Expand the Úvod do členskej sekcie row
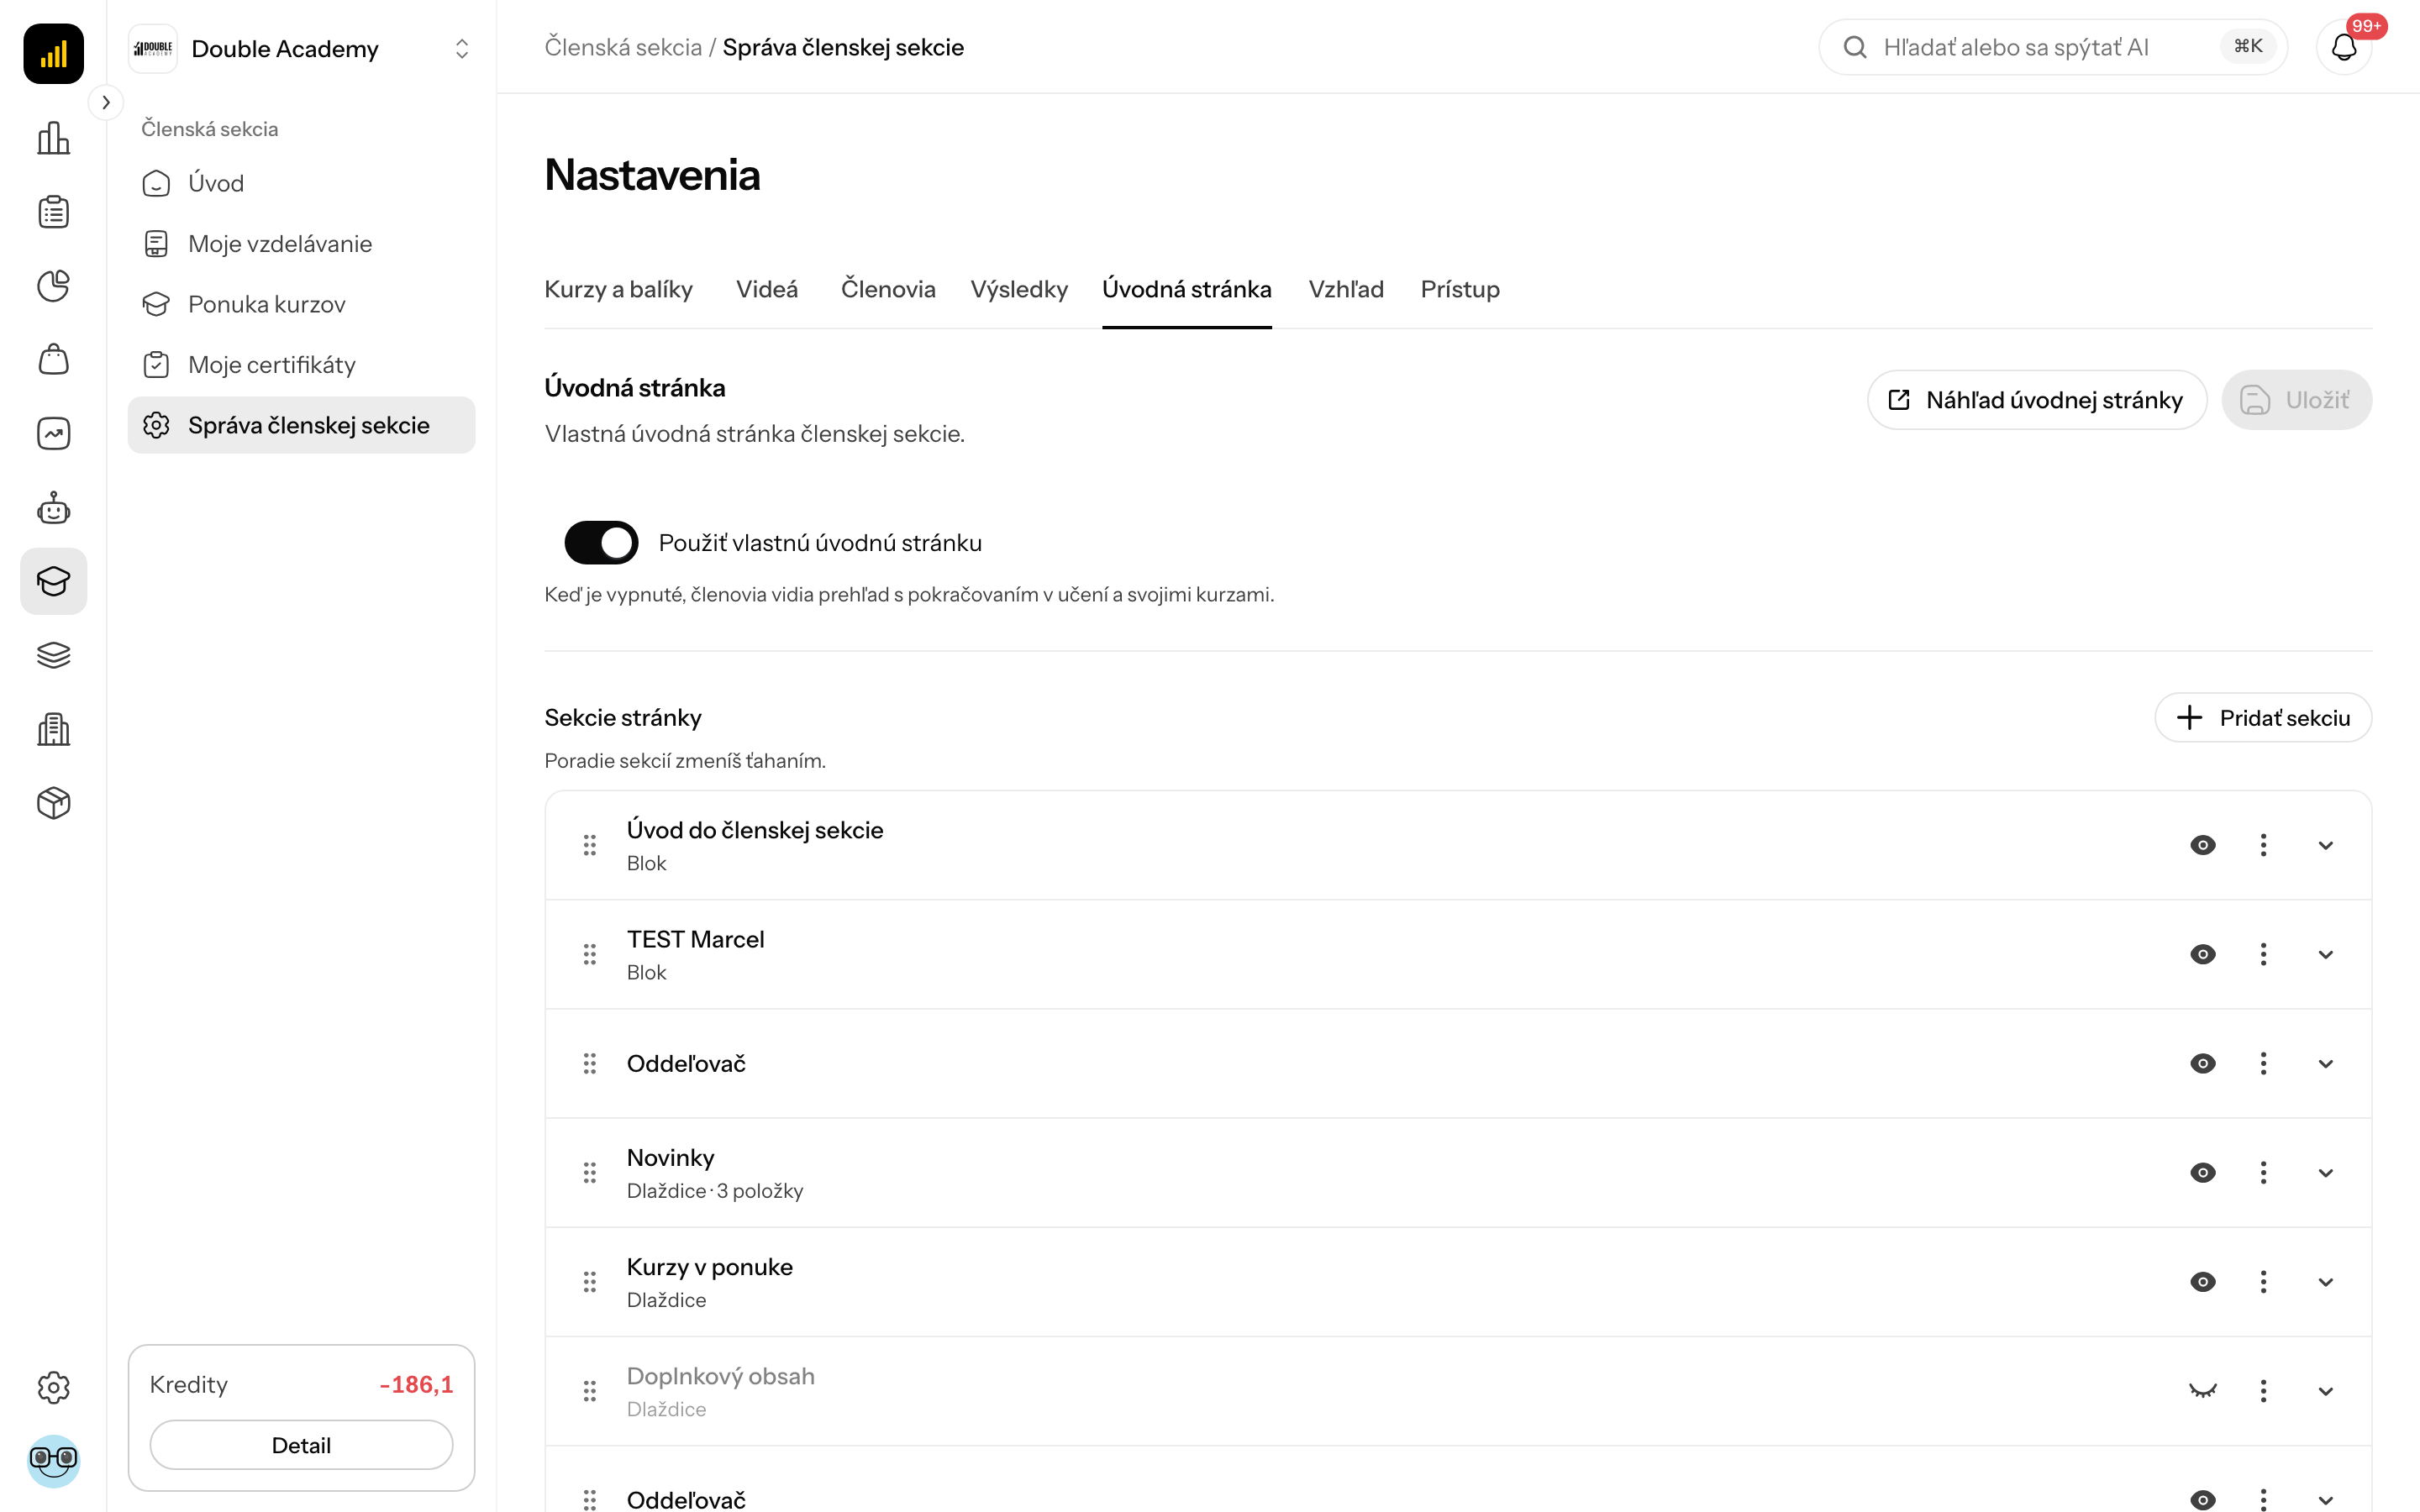This screenshot has width=2420, height=1512. (2325, 845)
